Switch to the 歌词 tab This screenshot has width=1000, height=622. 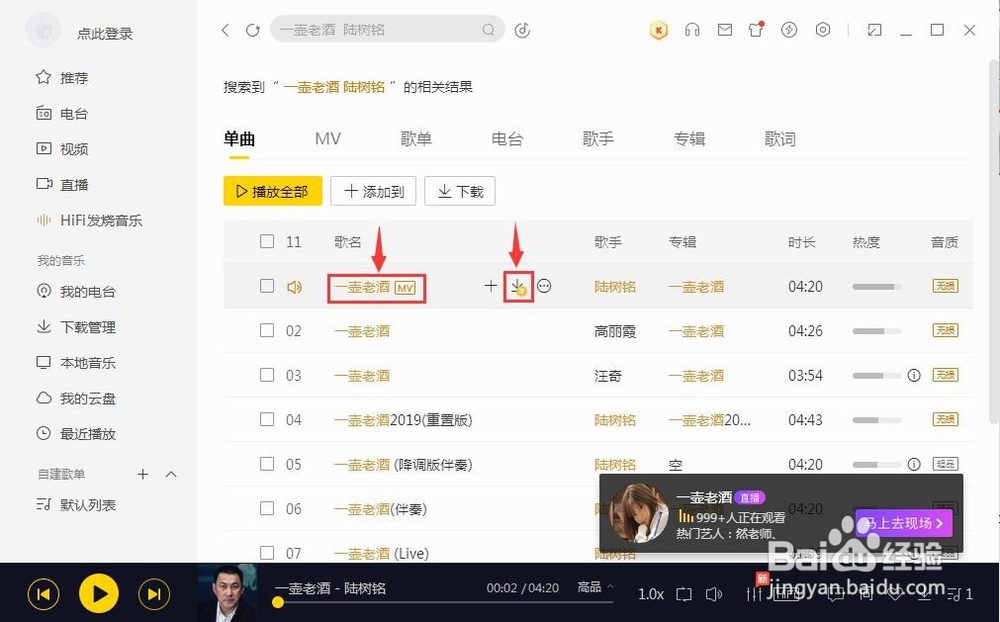click(x=780, y=138)
